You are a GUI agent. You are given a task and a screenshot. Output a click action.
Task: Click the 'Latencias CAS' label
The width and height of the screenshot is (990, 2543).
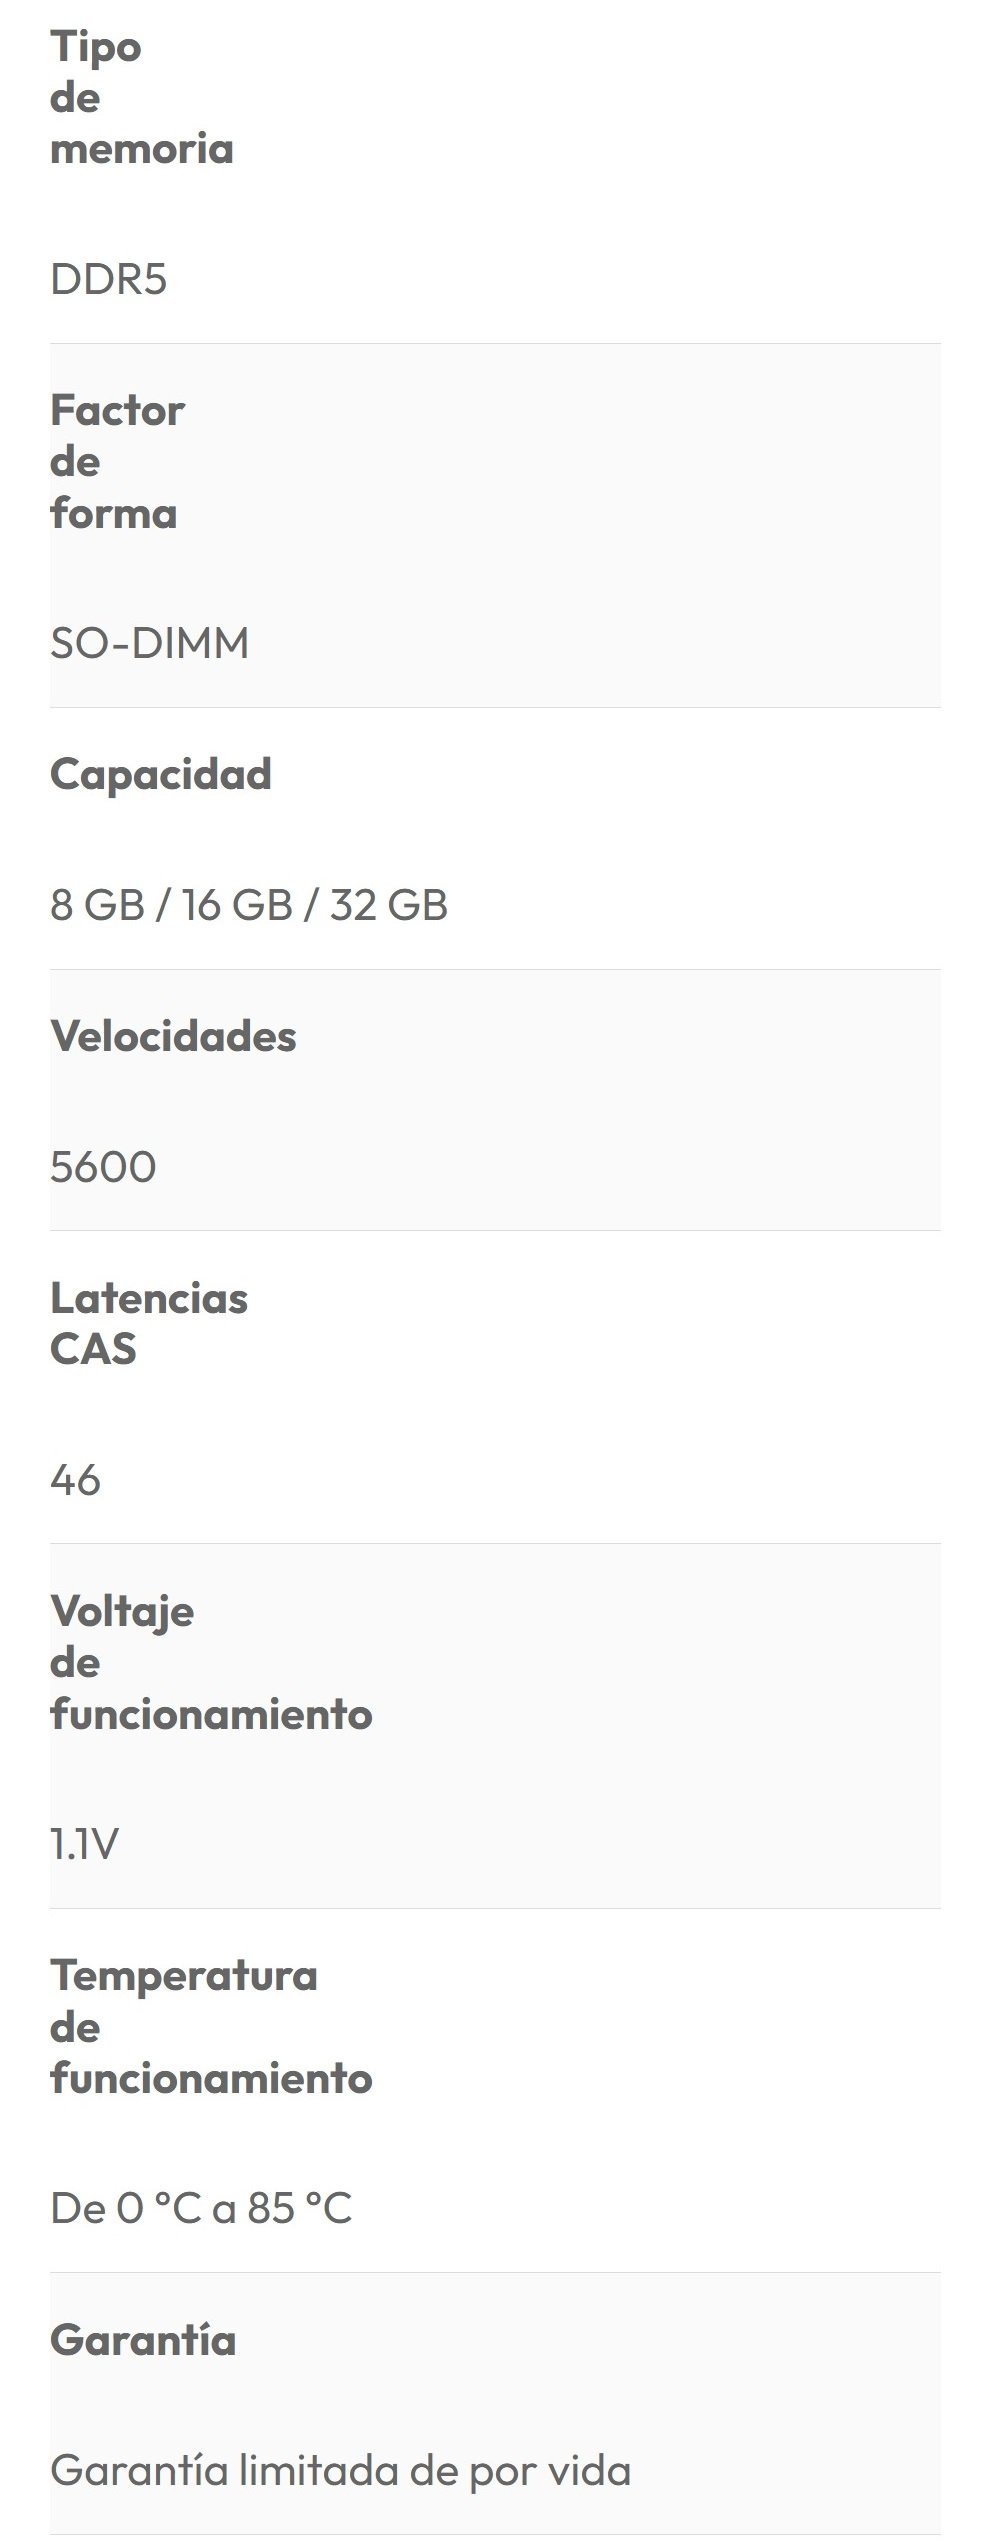point(148,1324)
